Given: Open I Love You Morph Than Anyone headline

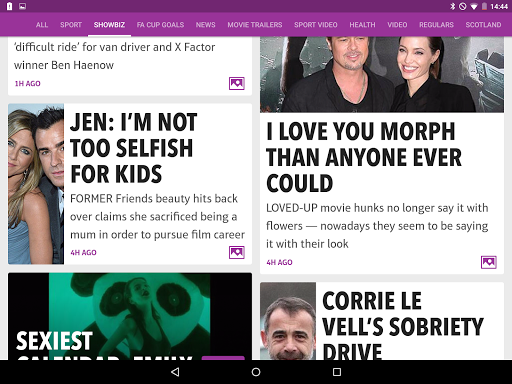Looking at the screenshot, I should click(x=364, y=157).
